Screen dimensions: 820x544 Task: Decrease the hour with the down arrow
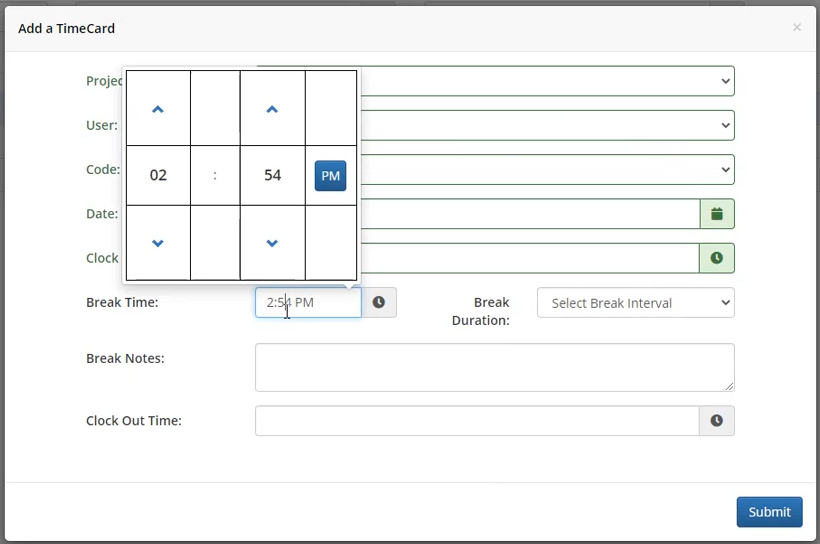click(157, 243)
